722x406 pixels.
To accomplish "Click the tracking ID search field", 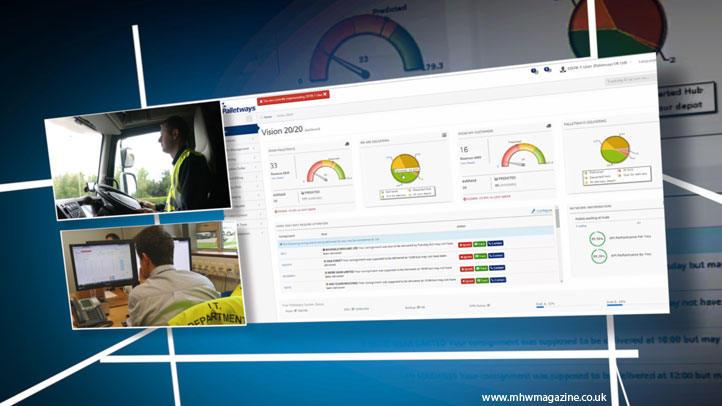I will (x=630, y=80).
